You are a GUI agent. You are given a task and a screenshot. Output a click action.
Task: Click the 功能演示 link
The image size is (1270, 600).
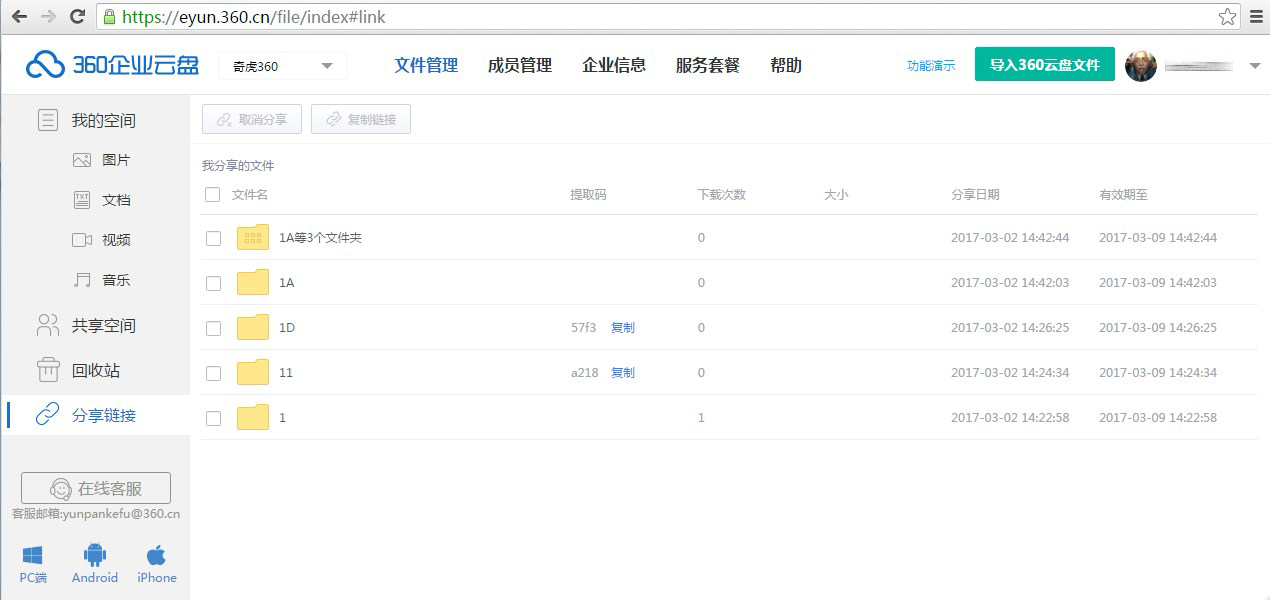(931, 66)
